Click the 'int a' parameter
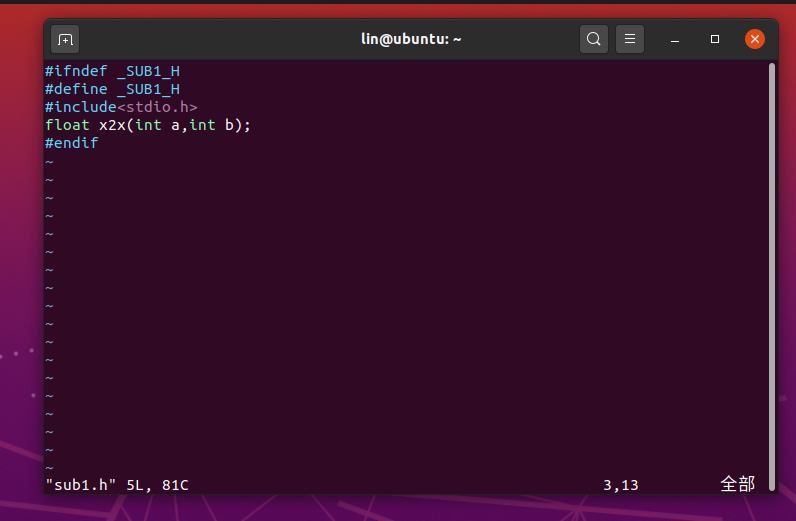 [x=157, y=125]
